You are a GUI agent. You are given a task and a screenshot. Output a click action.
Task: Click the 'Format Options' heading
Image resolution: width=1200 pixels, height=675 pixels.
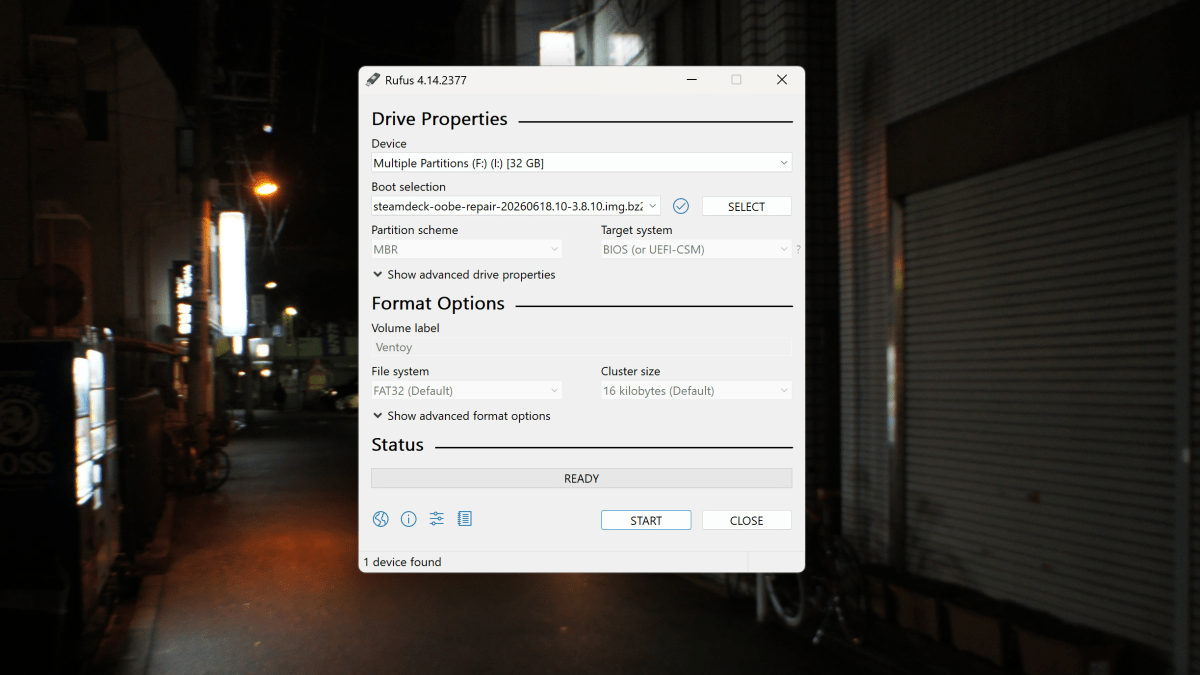438,303
